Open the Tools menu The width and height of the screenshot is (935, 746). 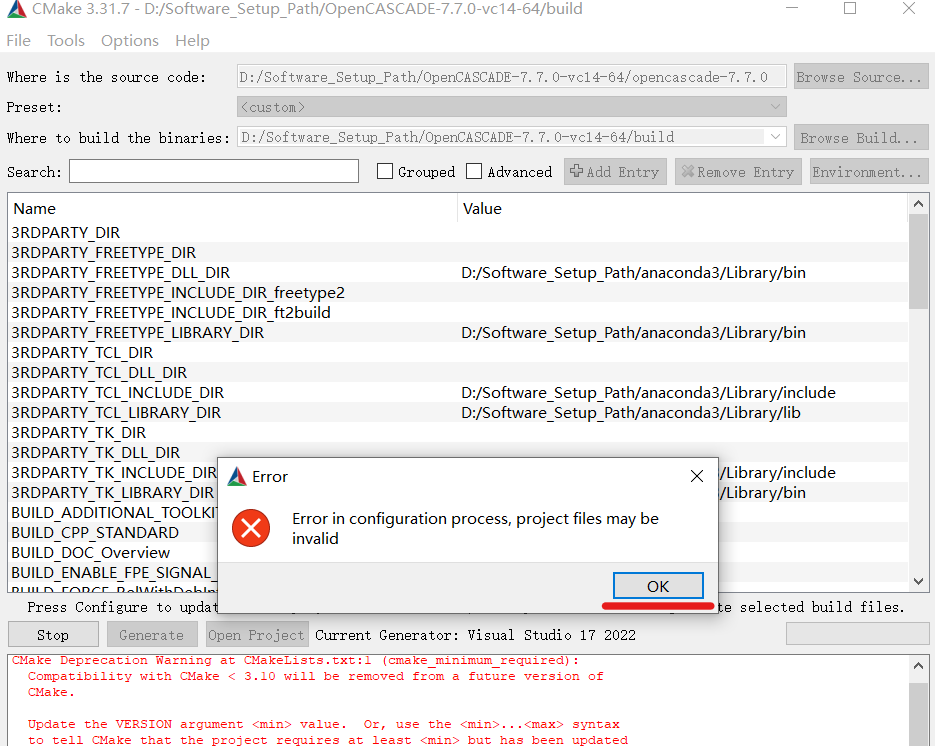(x=66, y=41)
